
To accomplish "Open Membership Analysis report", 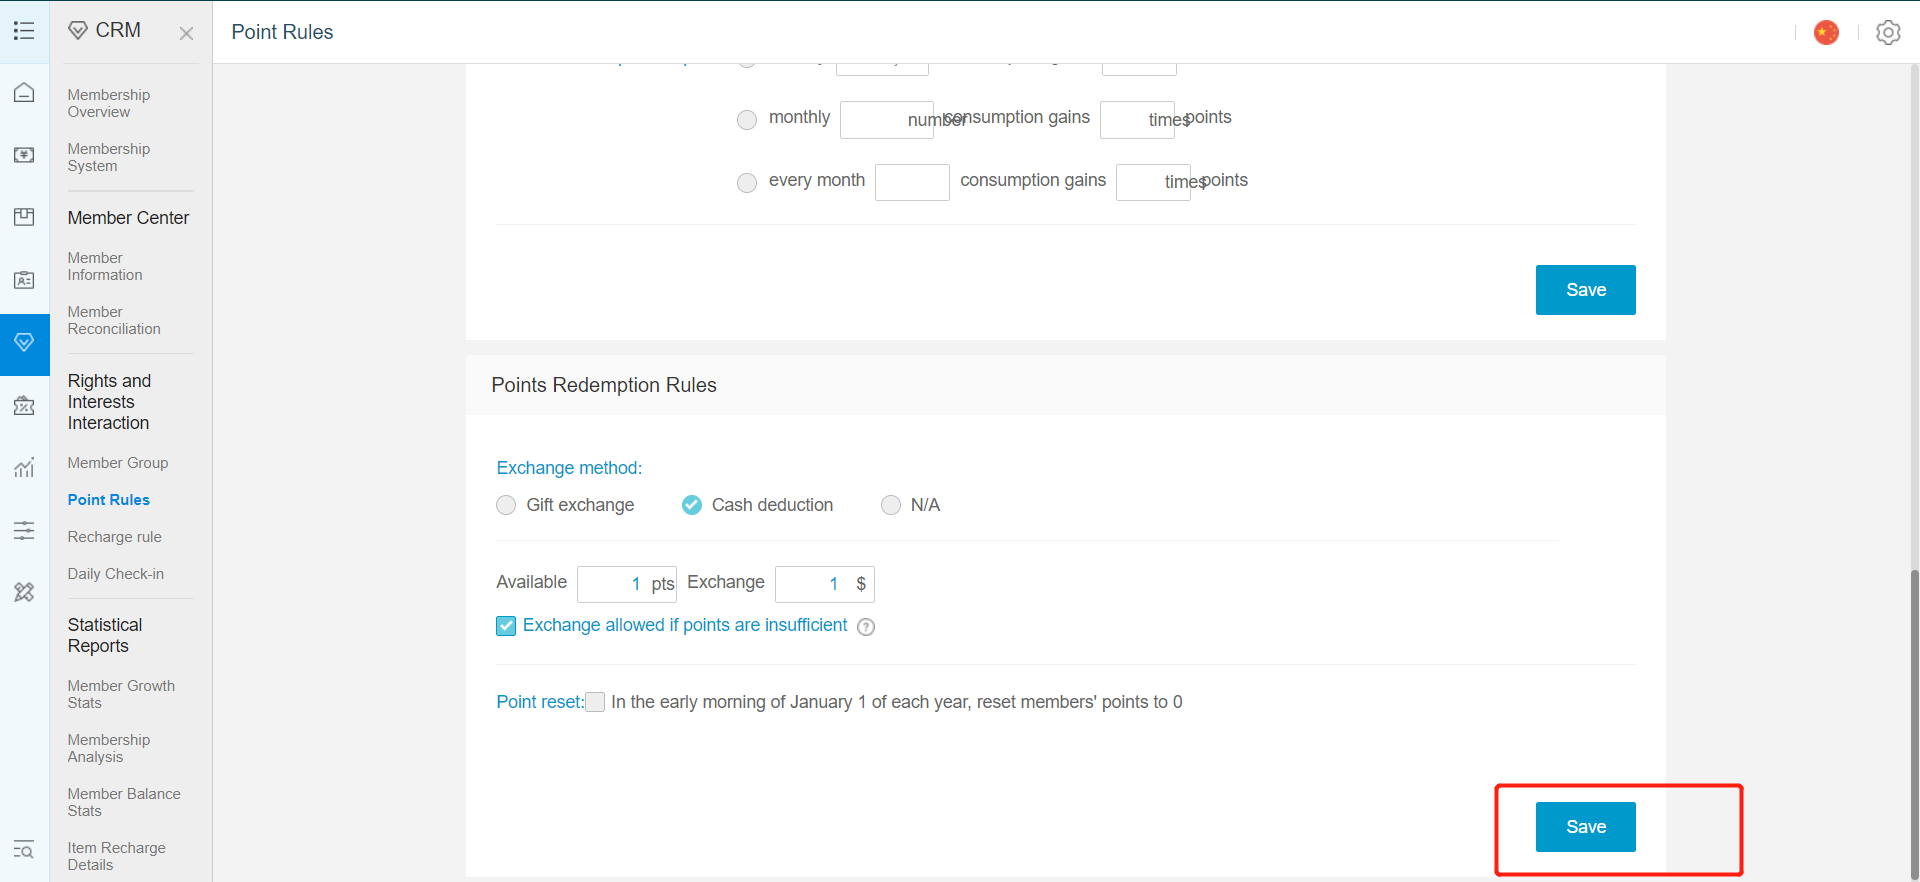I will pos(109,748).
